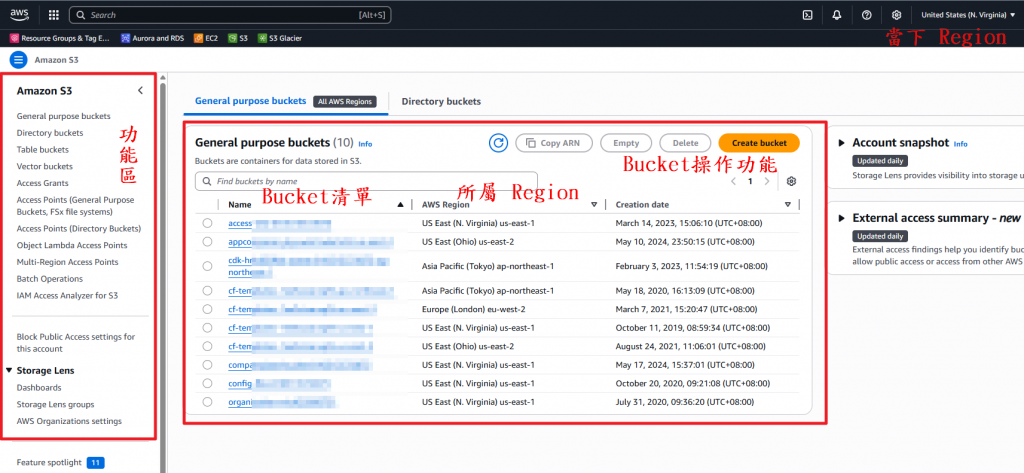This screenshot has width=1024, height=473.
Task: Click the Create bucket button
Action: (759, 143)
